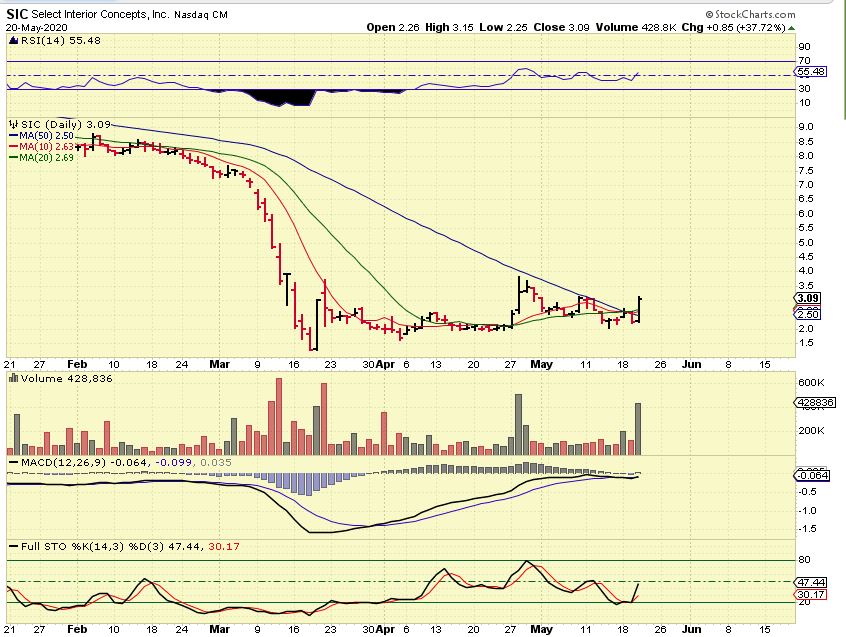Click the RSI(14) 55.48 panel label
The height and width of the screenshot is (637, 846).
(60, 40)
